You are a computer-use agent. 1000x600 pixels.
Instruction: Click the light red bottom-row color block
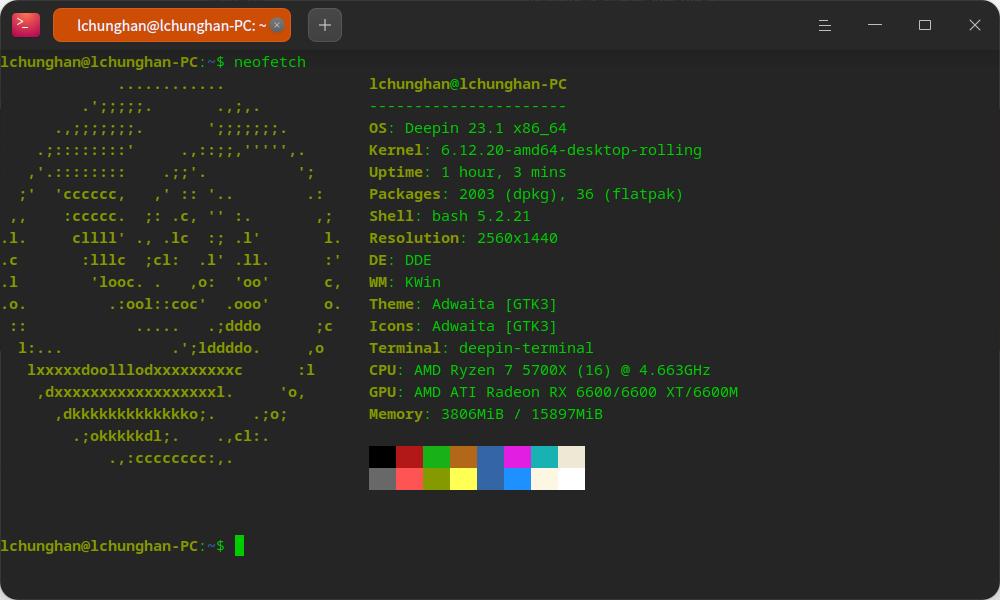click(409, 479)
